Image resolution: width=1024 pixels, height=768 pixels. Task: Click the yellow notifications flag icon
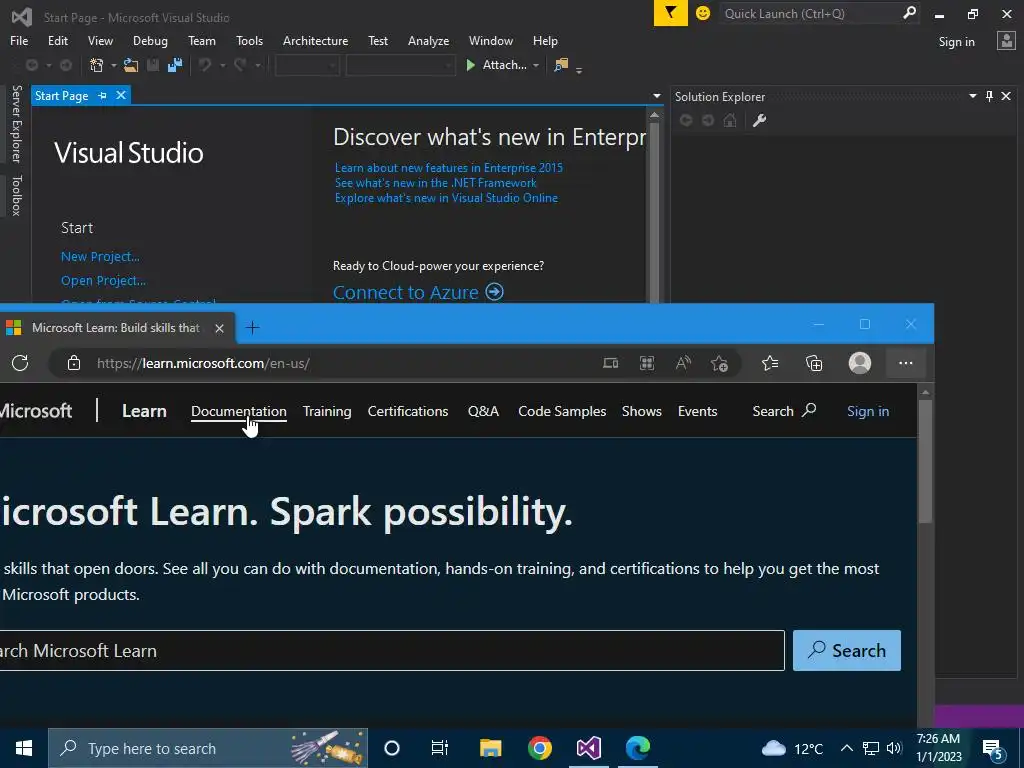pyautogui.click(x=671, y=13)
